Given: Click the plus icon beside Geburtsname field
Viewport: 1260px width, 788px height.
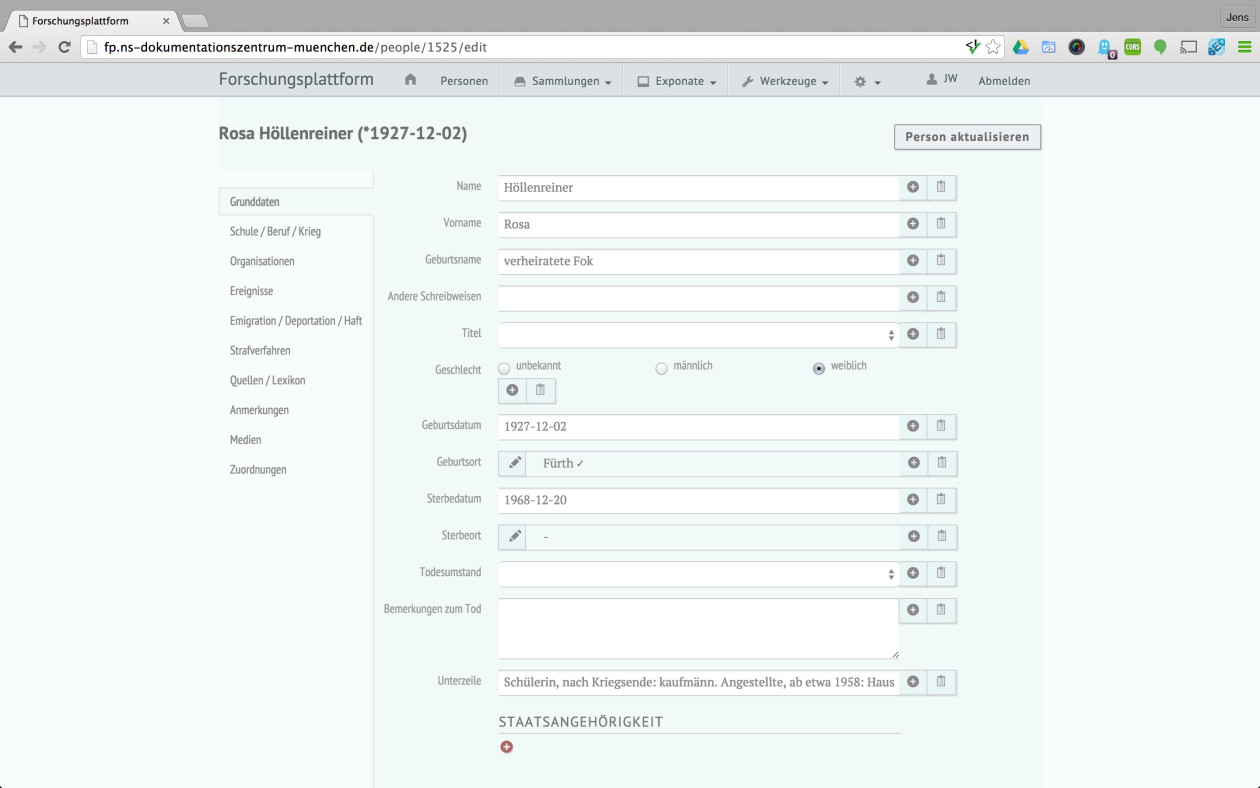Looking at the screenshot, I should pos(913,261).
